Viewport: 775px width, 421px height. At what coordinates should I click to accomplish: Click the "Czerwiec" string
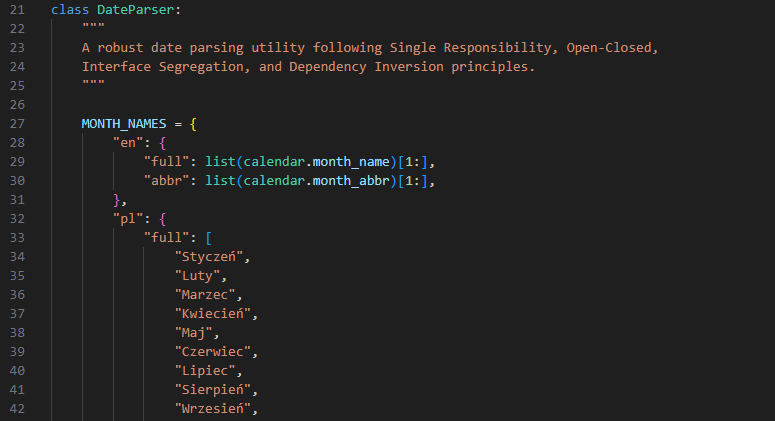pyautogui.click(x=213, y=352)
